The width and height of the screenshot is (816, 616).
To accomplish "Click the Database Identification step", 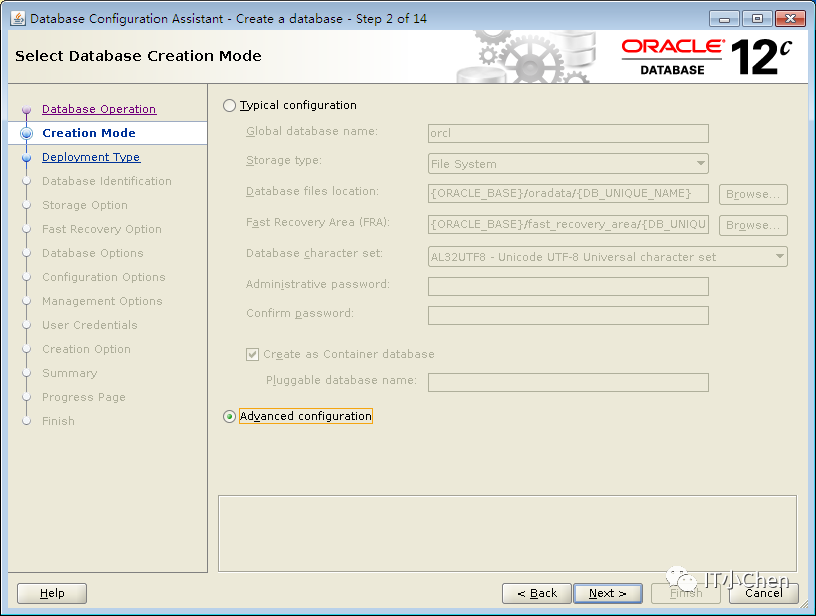I will click(x=107, y=181).
